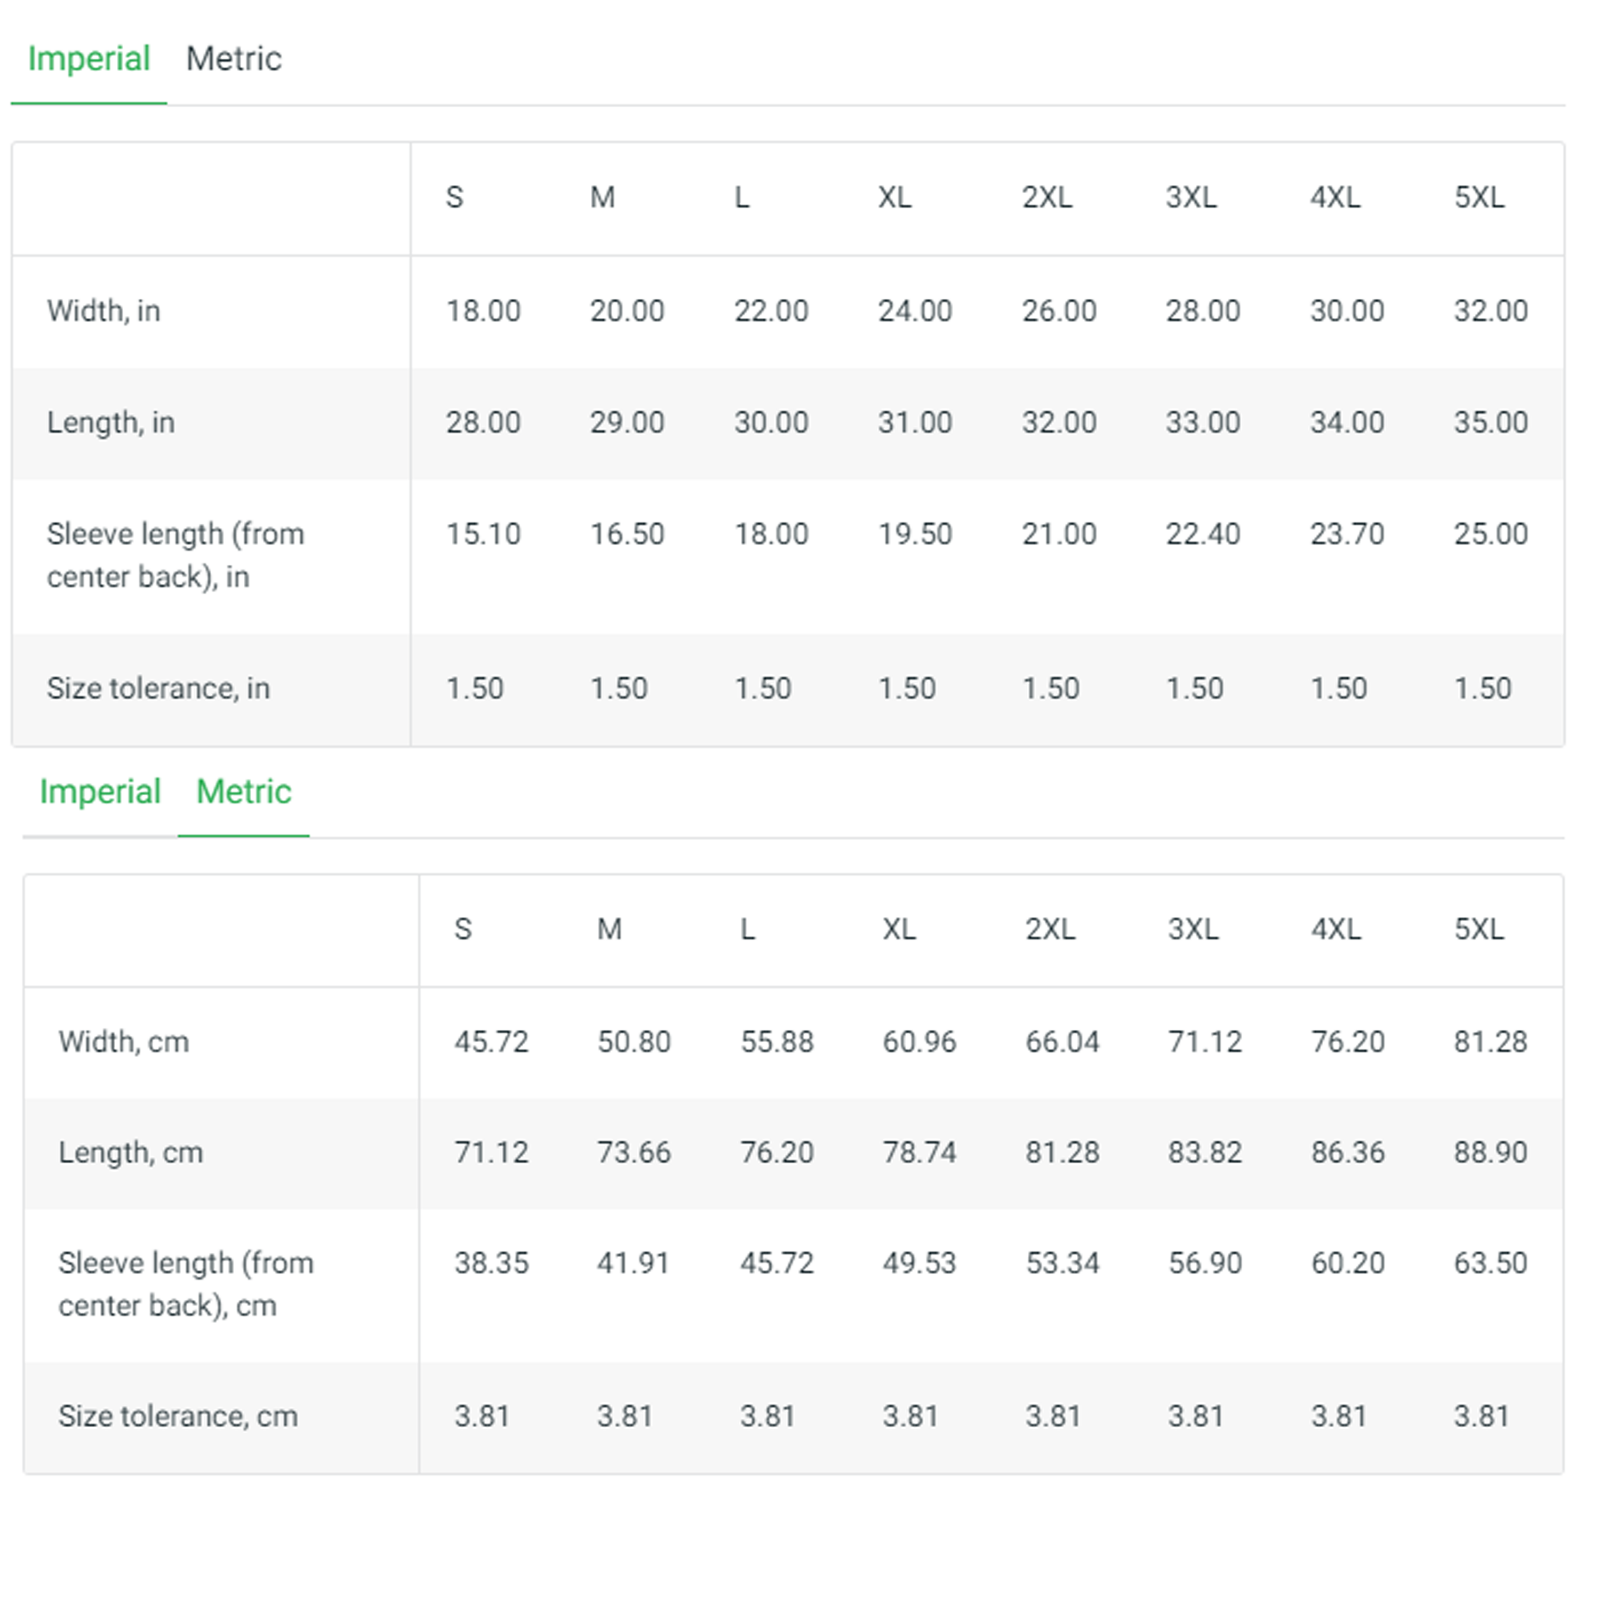Click 'Sleeve length (from center back), cm' label
The height and width of the screenshot is (1600, 1600).
[x=186, y=1284]
